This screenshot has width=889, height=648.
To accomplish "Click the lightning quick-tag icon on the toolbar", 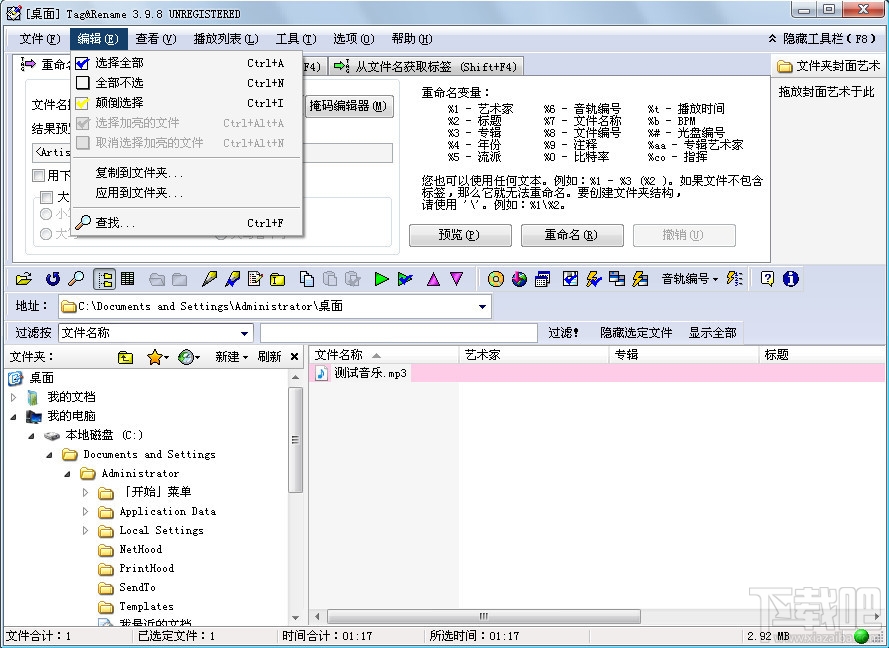I will pos(593,278).
